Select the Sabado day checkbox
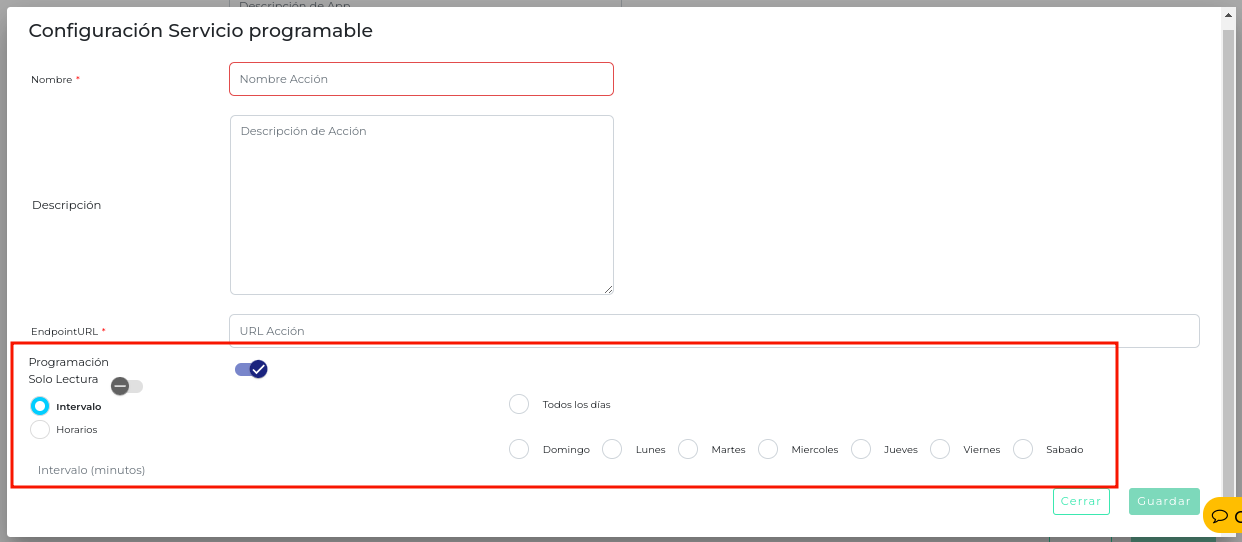The image size is (1242, 542). pyautogui.click(x=1023, y=449)
